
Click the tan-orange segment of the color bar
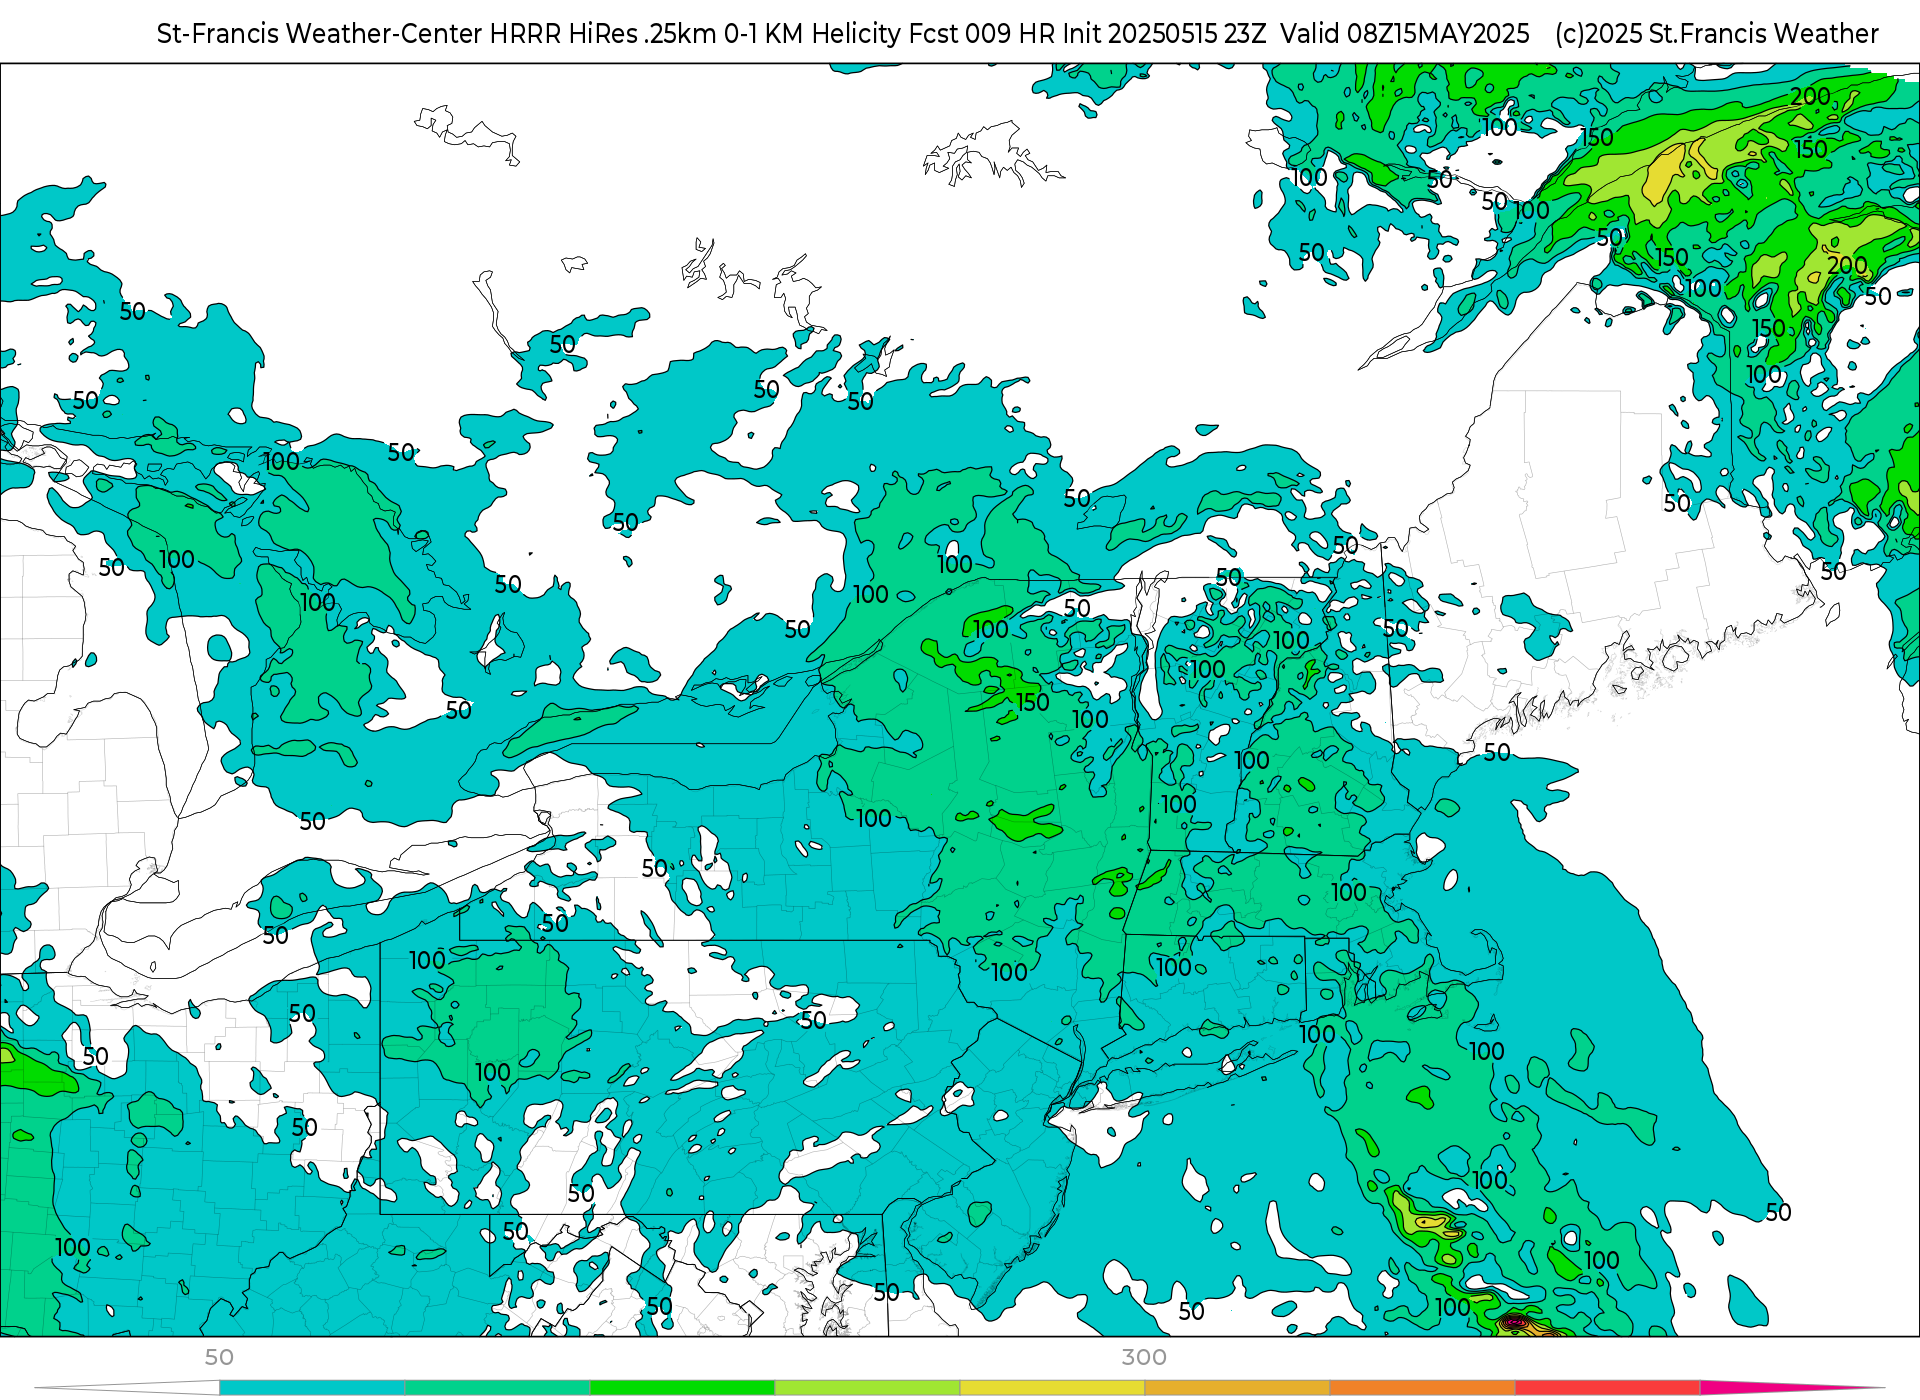coord(1237,1388)
